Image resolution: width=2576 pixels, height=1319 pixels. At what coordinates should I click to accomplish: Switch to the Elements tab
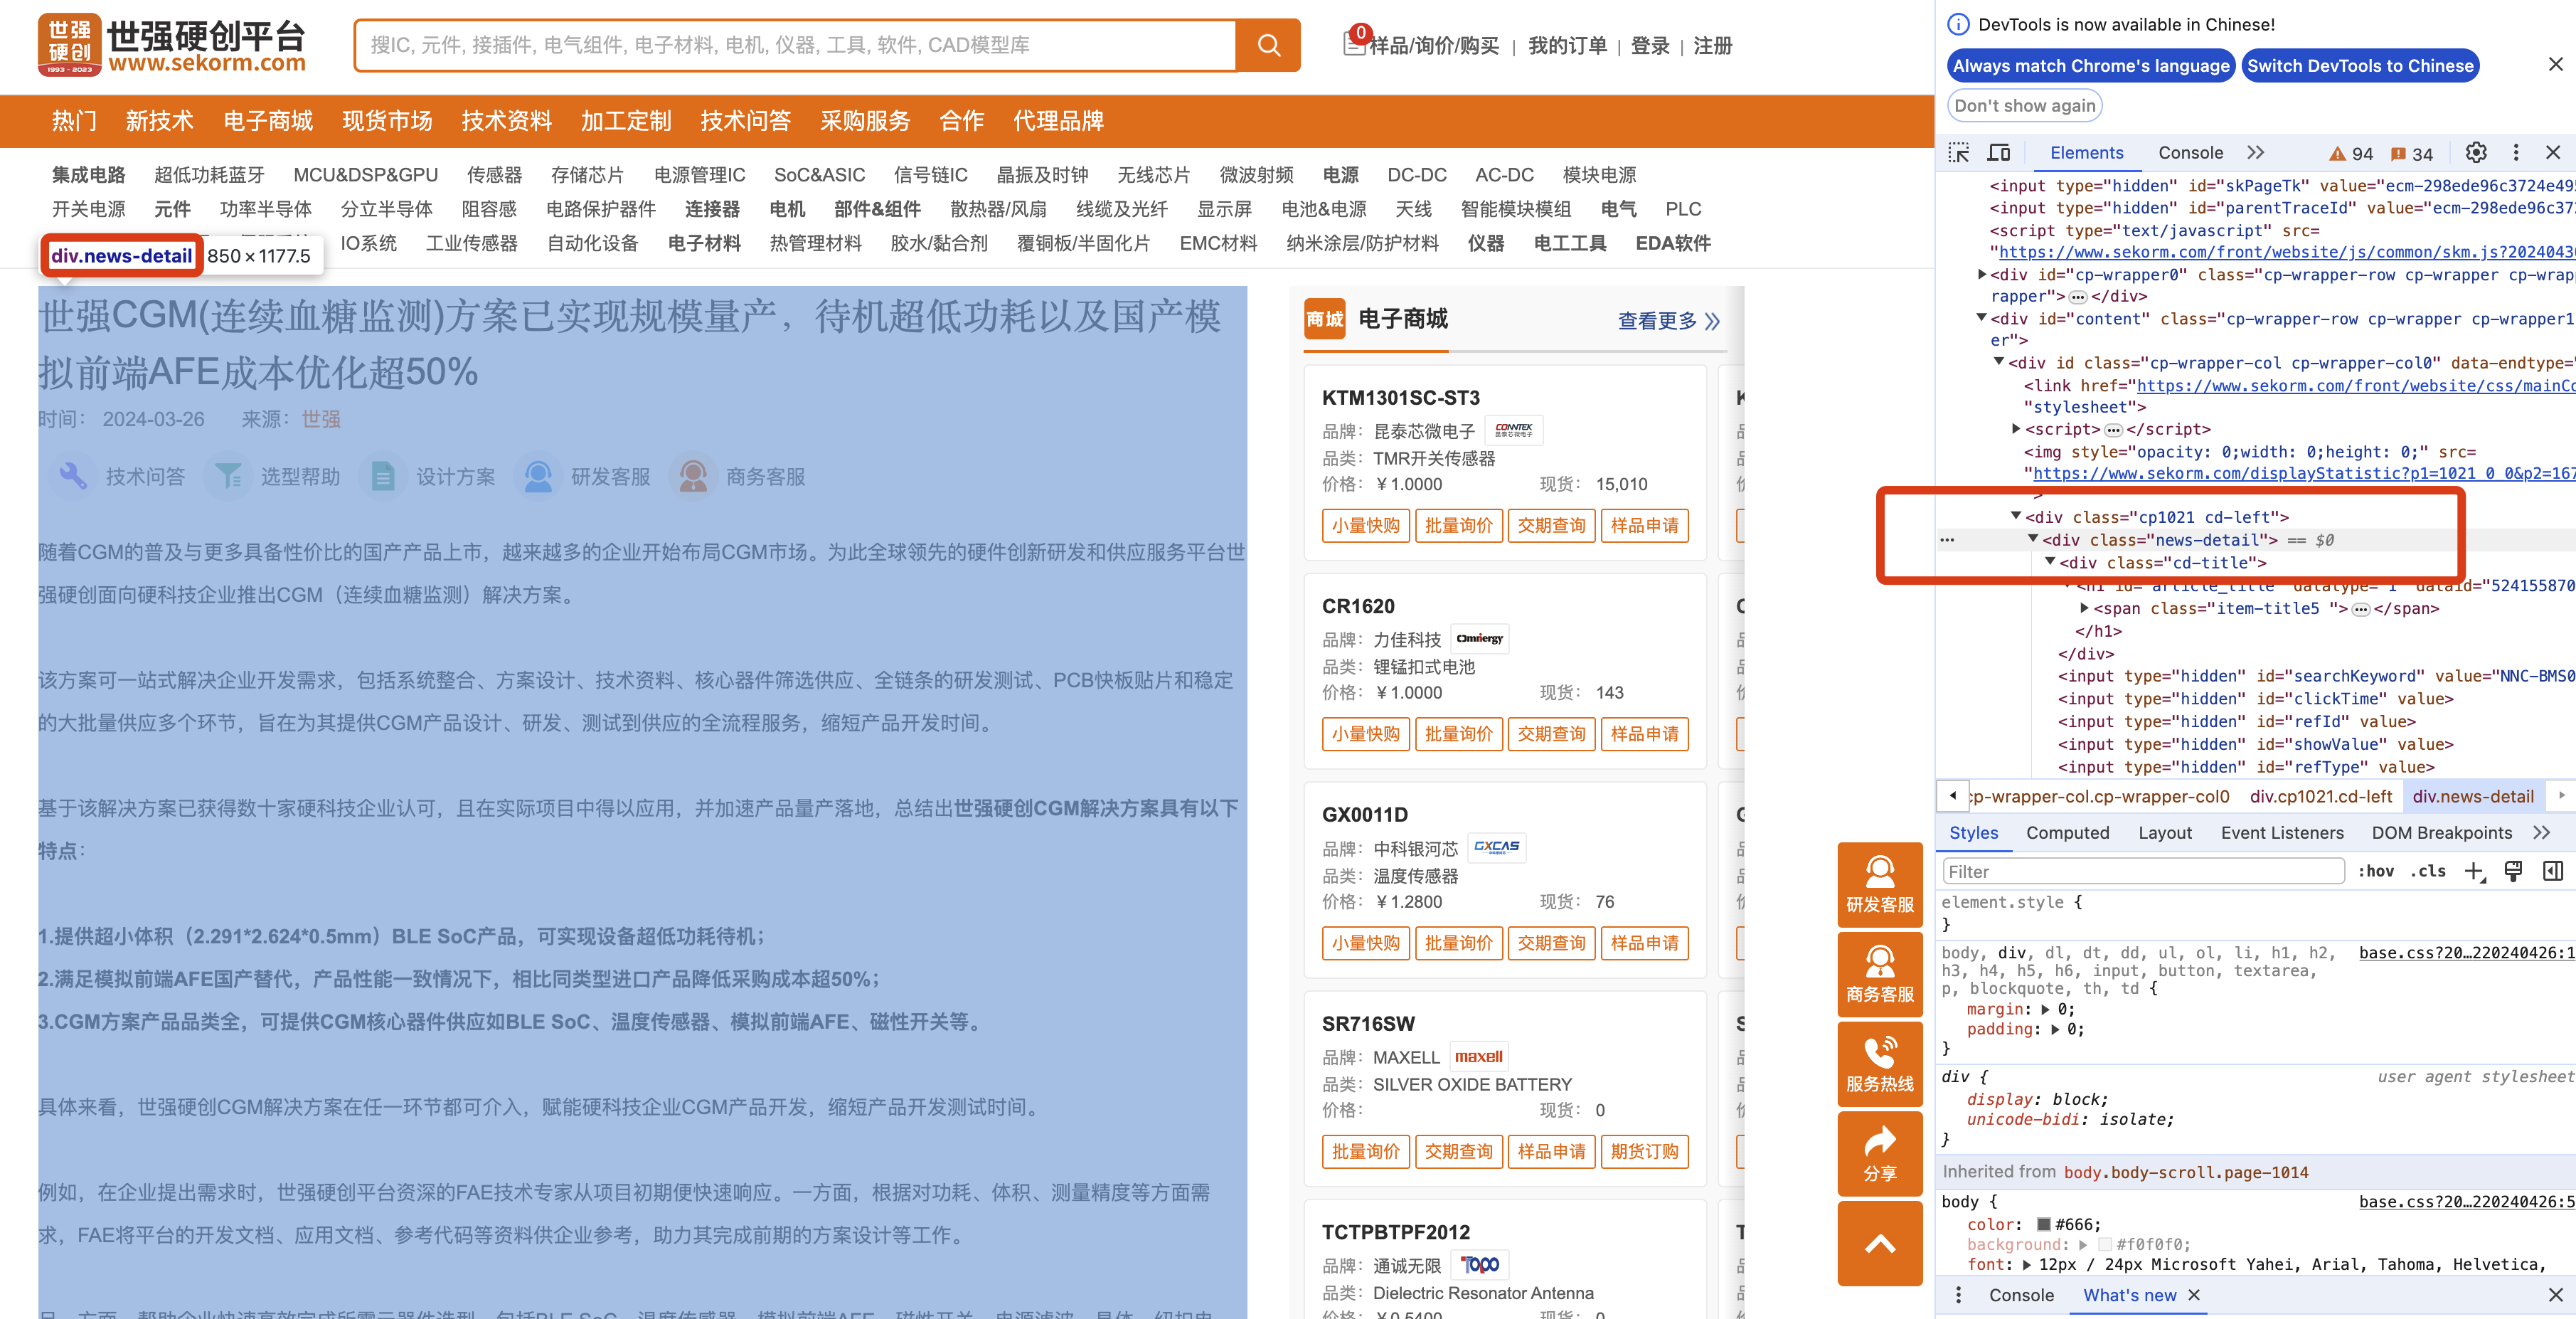click(2086, 153)
